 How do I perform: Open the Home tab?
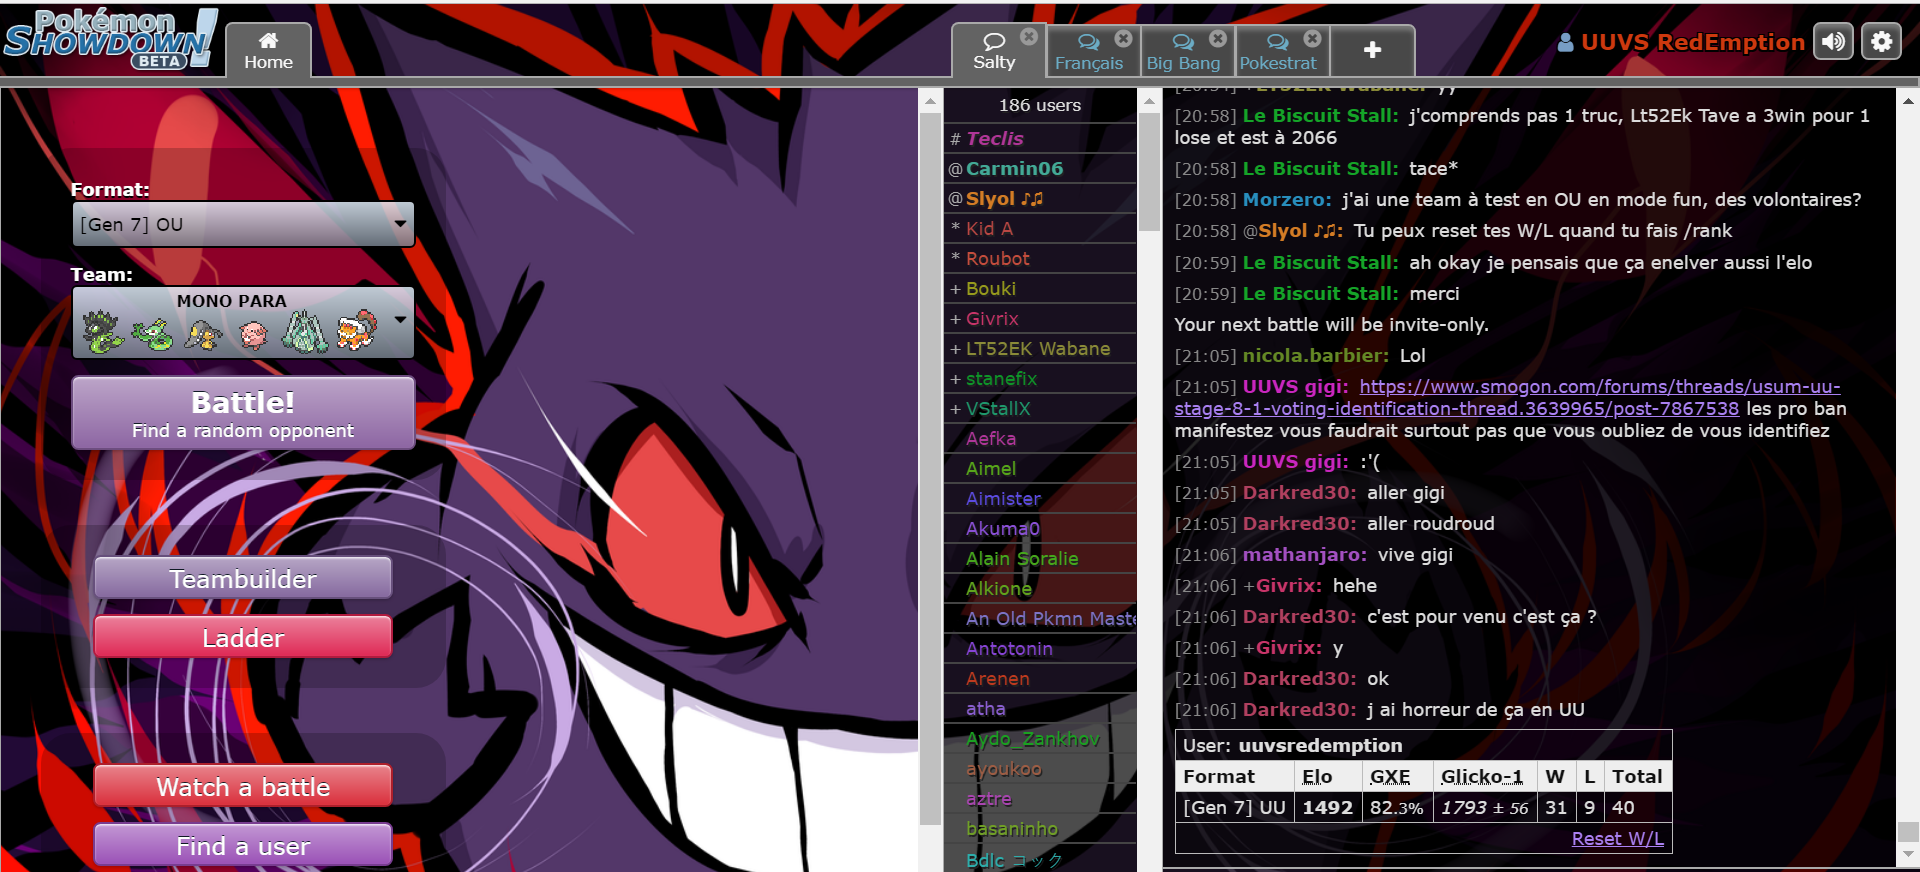[268, 50]
